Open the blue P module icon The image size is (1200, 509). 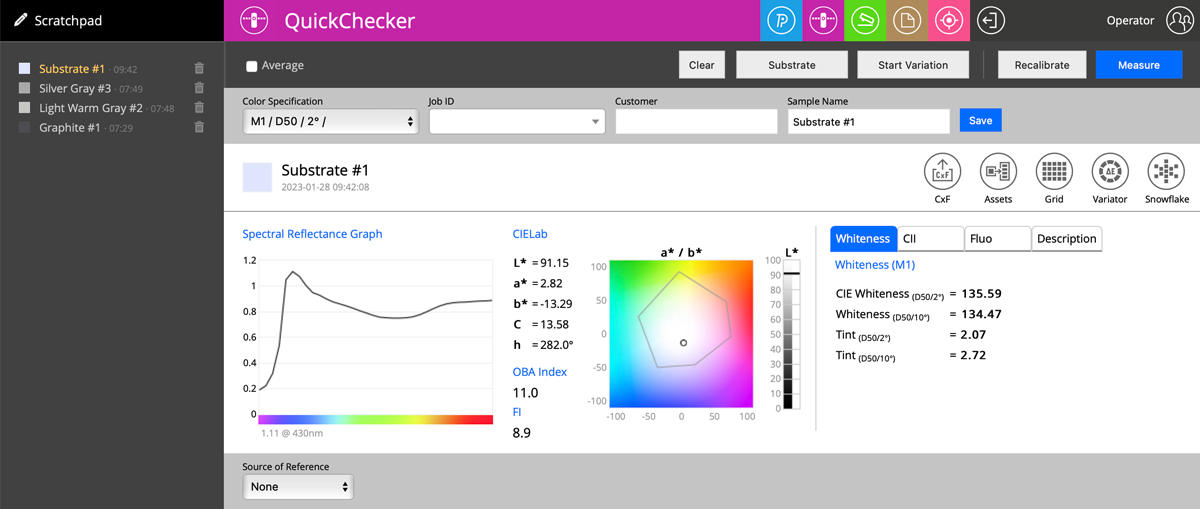(x=781, y=20)
